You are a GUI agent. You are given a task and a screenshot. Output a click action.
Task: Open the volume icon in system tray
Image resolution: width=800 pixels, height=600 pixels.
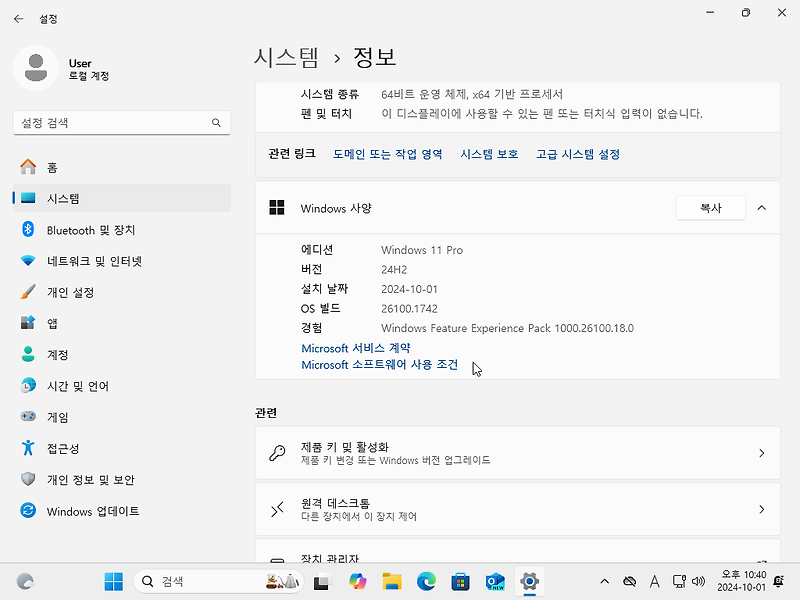697,581
